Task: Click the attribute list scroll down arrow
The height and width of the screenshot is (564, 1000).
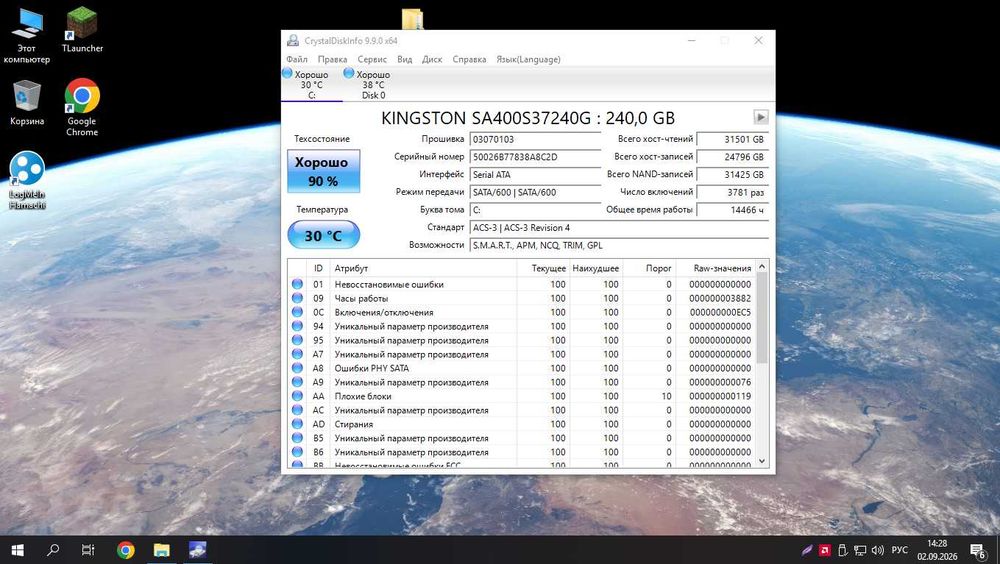Action: pyautogui.click(x=762, y=461)
